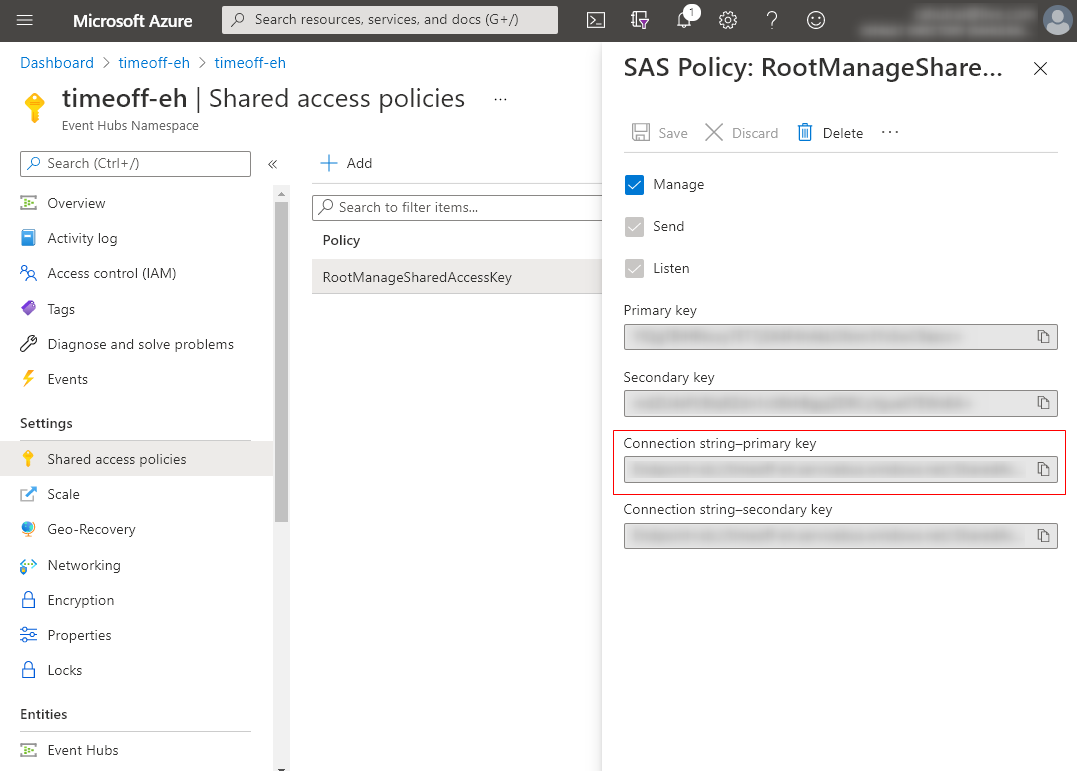Open Cloud Shell from the top bar

[x=595, y=20]
